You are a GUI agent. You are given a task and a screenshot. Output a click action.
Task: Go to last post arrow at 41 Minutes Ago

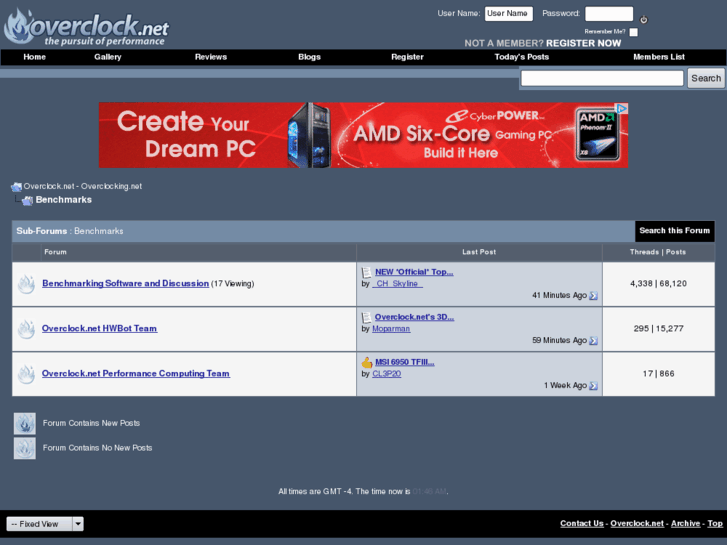click(593, 295)
